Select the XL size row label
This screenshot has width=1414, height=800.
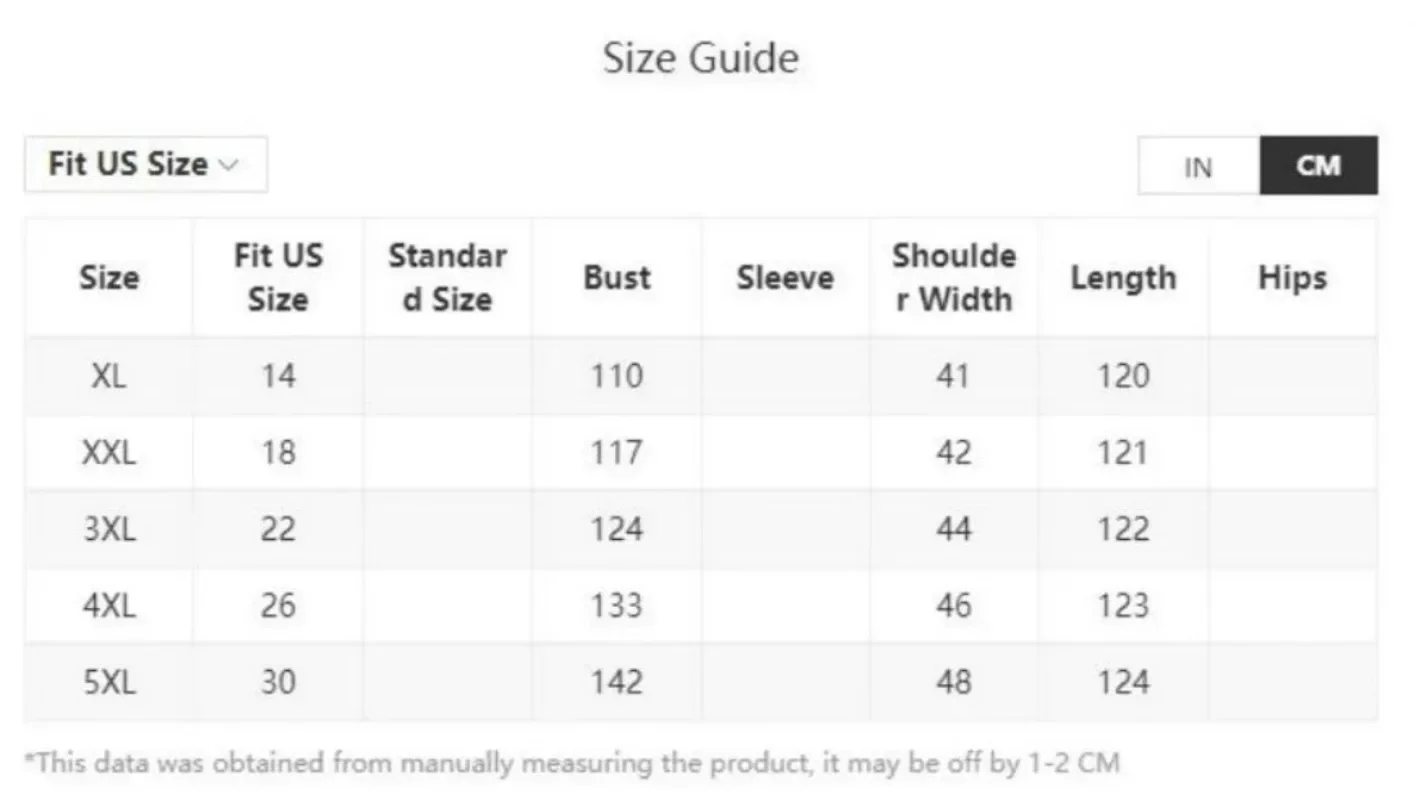(x=109, y=376)
